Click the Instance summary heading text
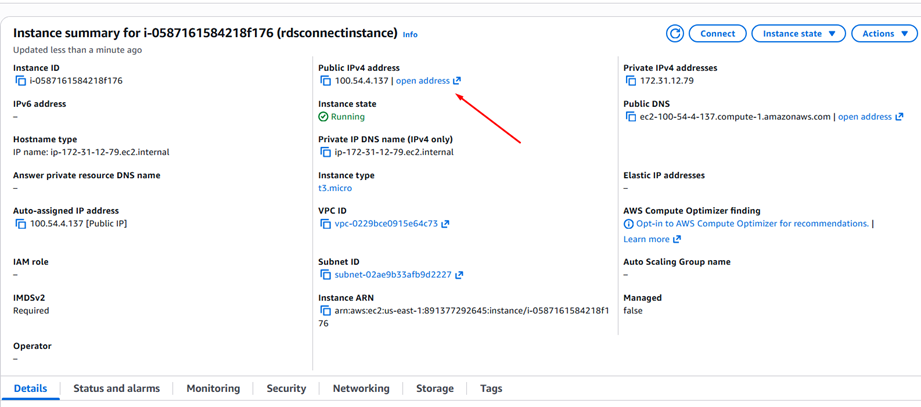Screen dimensions: 921x407 click(x=205, y=33)
